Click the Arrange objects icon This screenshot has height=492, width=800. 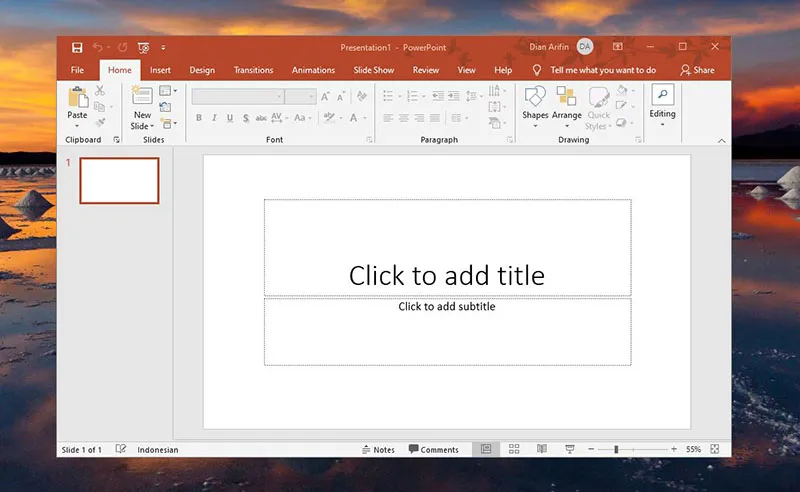[x=566, y=97]
